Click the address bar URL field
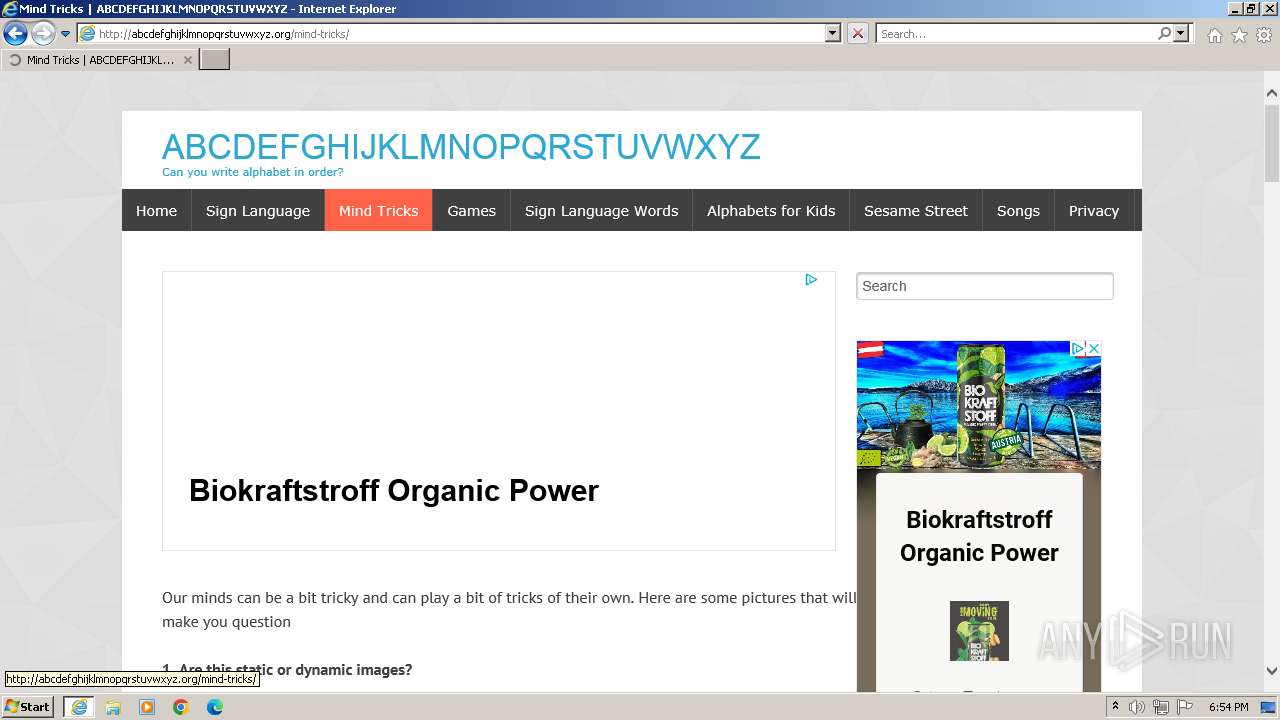Image resolution: width=1280 pixels, height=720 pixels. click(460, 33)
